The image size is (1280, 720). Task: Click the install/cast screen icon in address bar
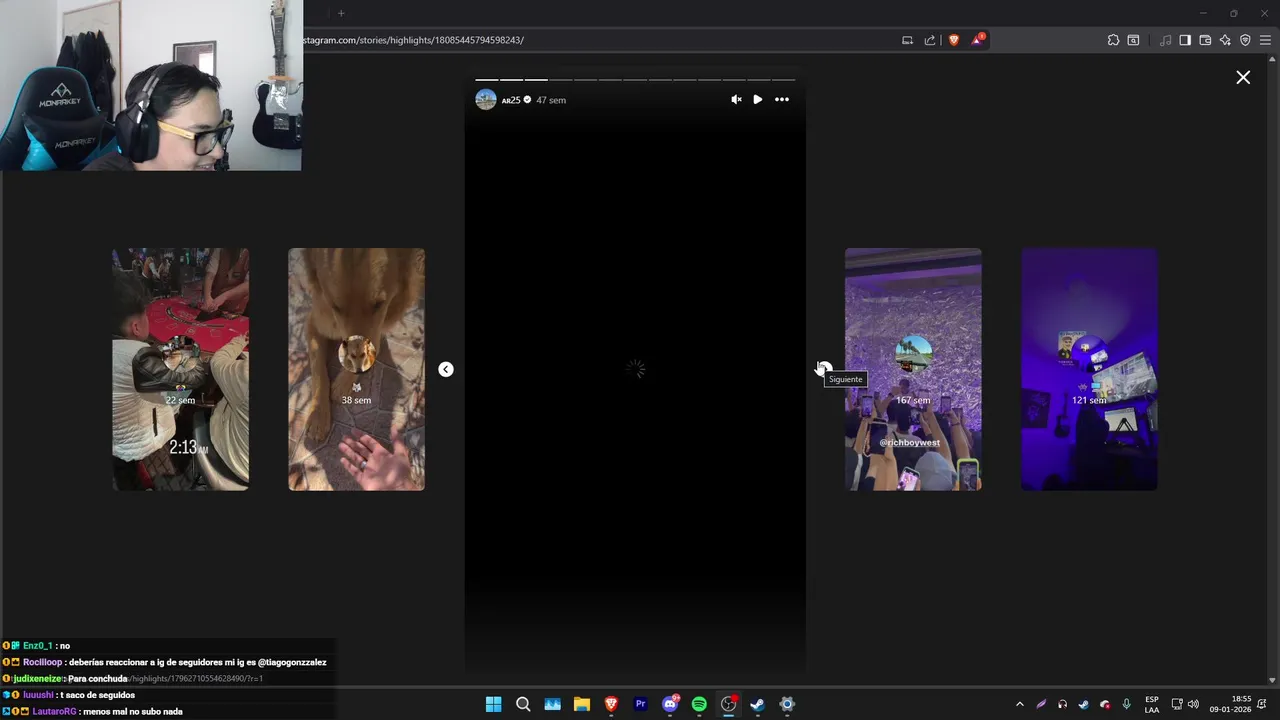907,40
